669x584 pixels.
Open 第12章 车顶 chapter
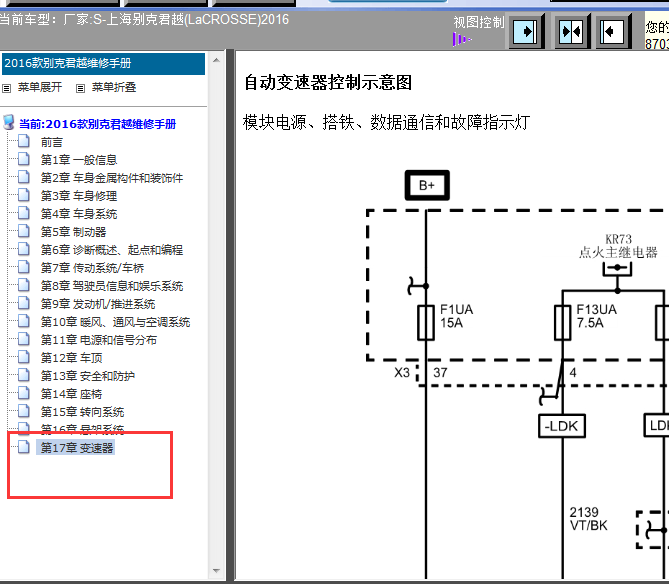click(x=71, y=358)
